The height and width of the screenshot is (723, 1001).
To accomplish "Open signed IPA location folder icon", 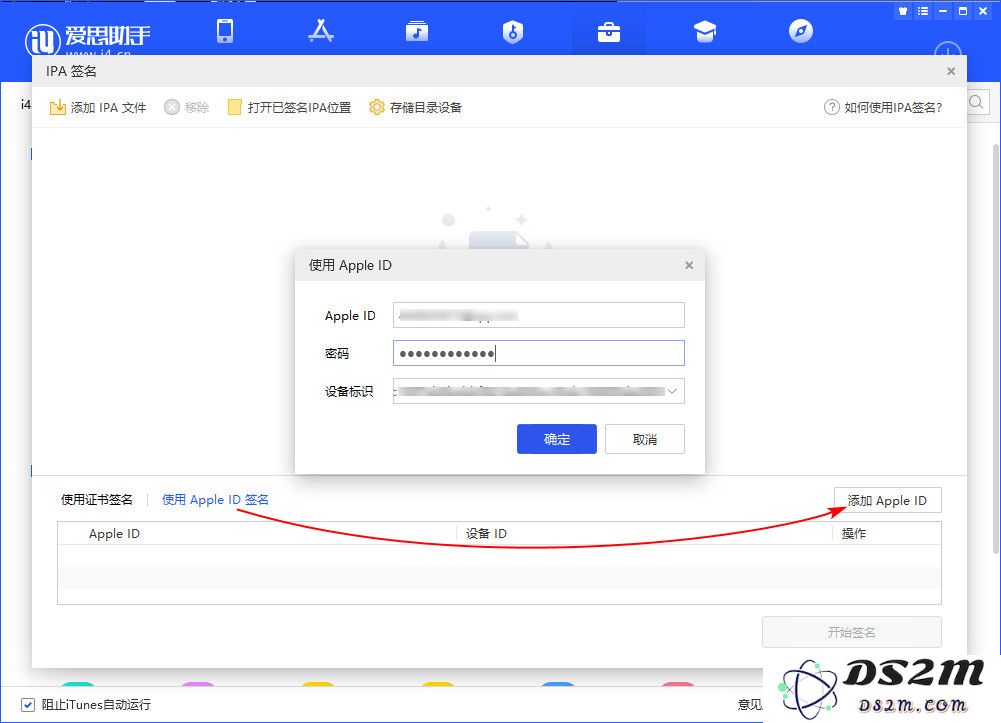I will pos(234,107).
